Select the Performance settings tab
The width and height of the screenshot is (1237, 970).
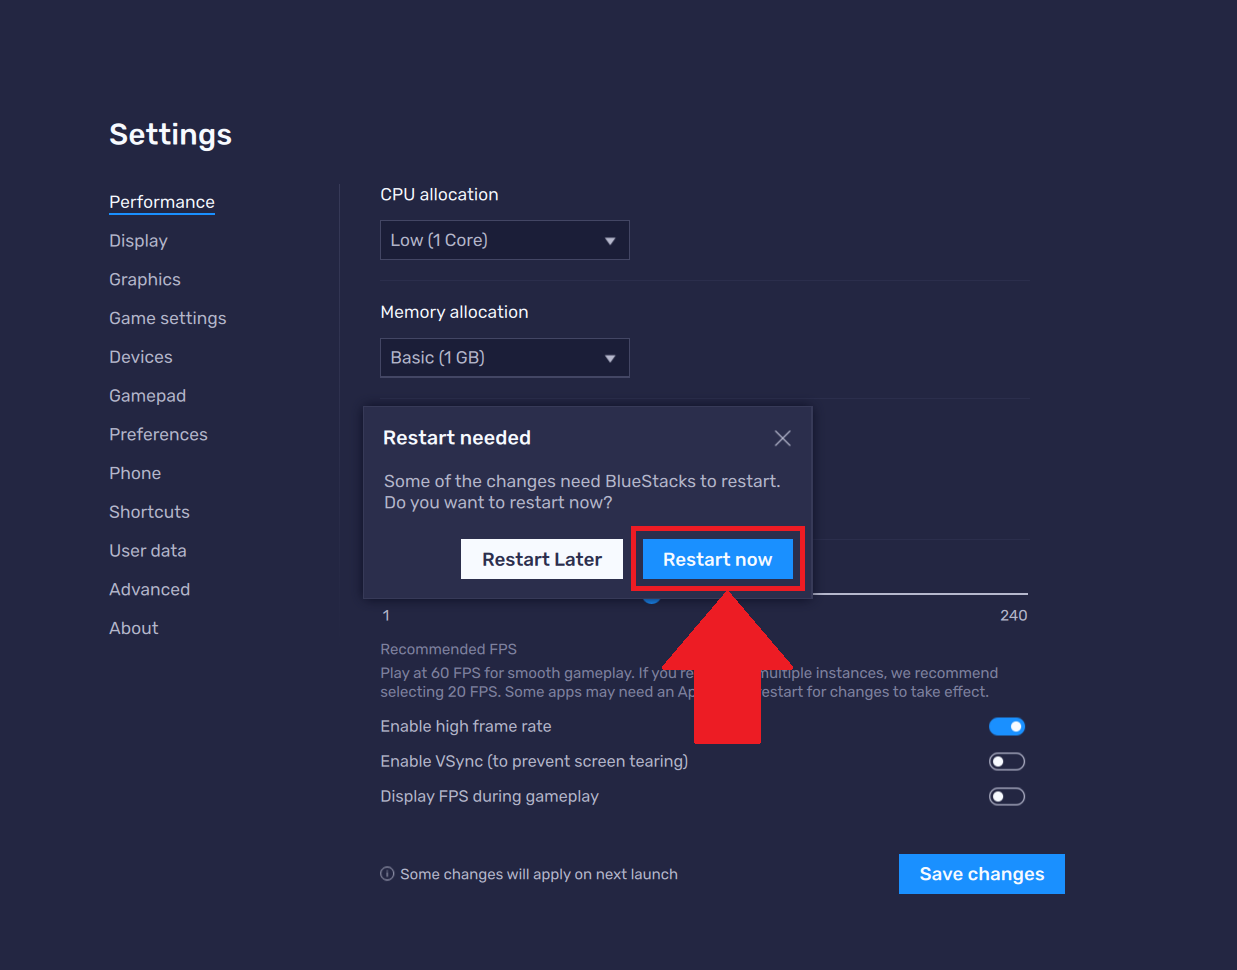point(162,202)
